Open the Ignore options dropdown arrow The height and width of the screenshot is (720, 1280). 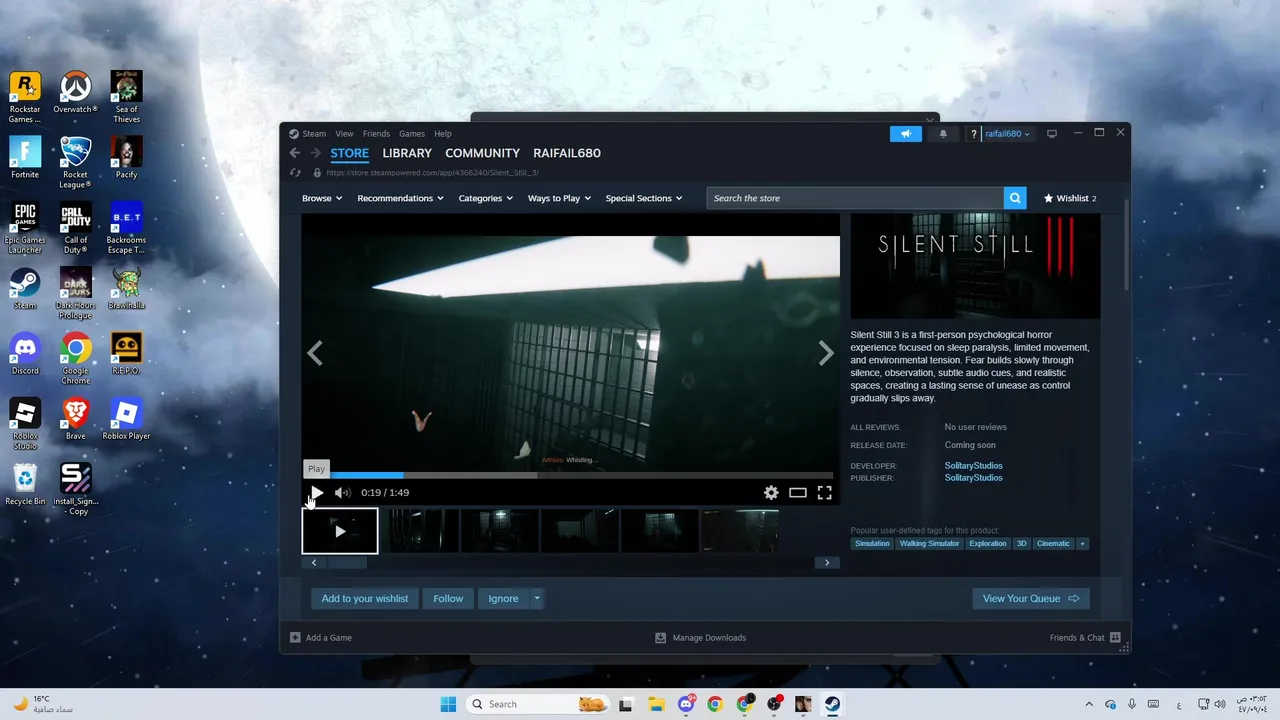[537, 598]
